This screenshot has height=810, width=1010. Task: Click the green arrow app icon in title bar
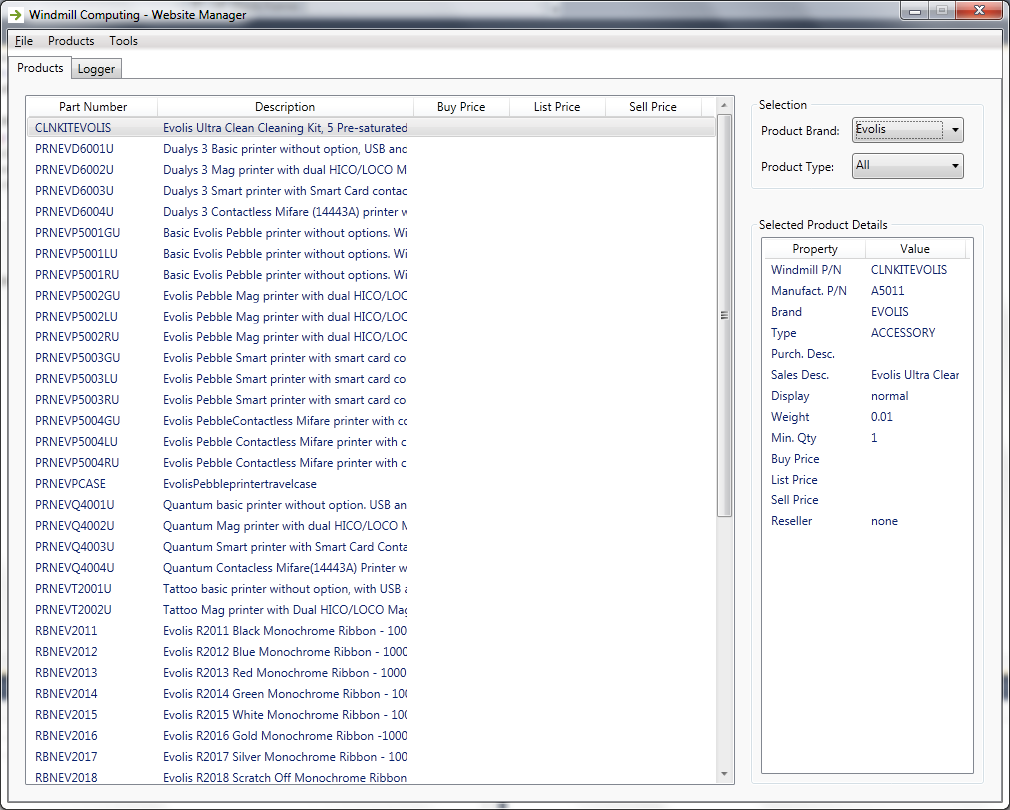point(15,14)
